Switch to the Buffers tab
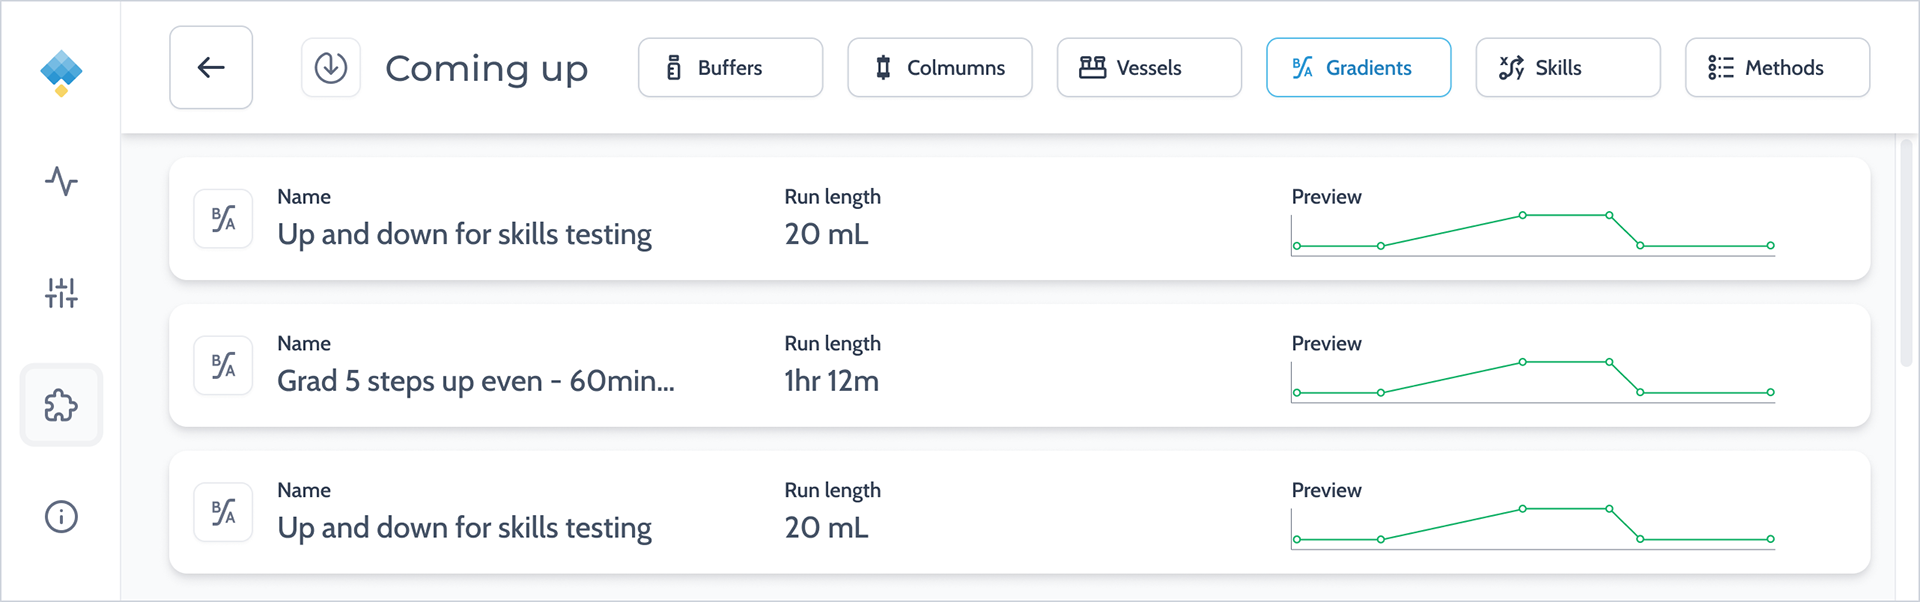 click(731, 68)
